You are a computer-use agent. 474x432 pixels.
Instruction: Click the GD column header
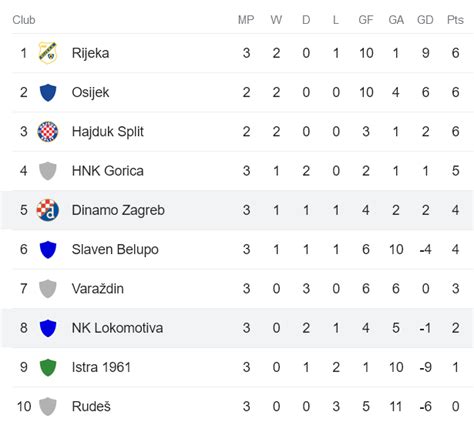pos(425,20)
